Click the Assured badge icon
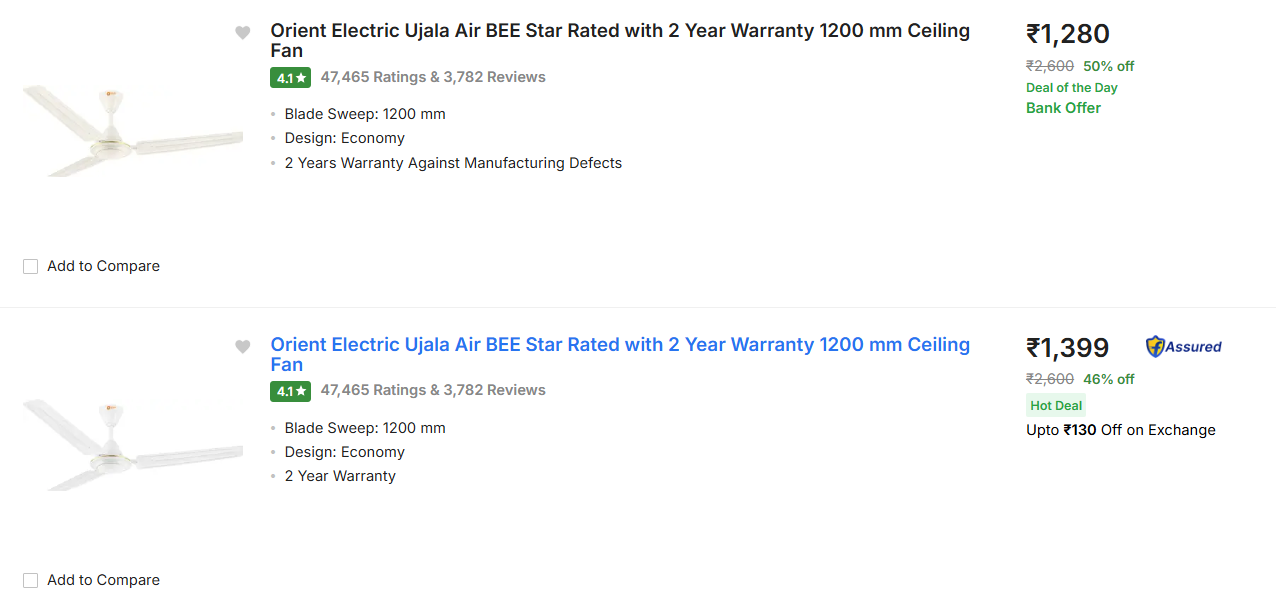 (1184, 347)
